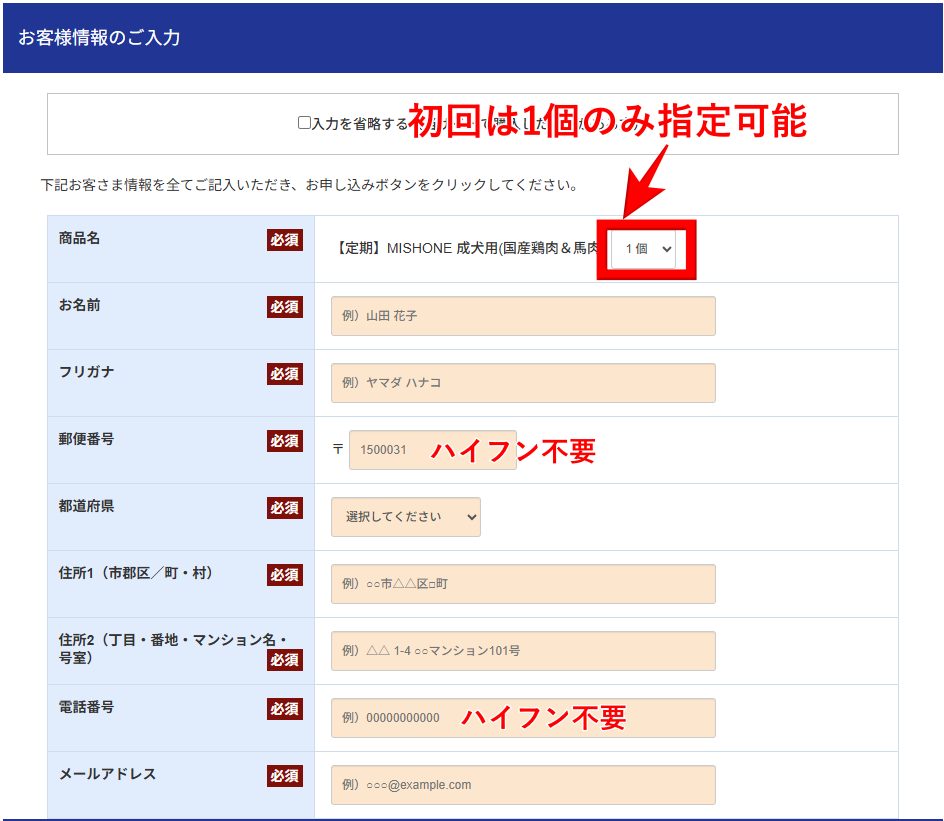Screen dimensions: 944x821
Task: Click the 必須 badge beside お名前
Action: [x=284, y=307]
